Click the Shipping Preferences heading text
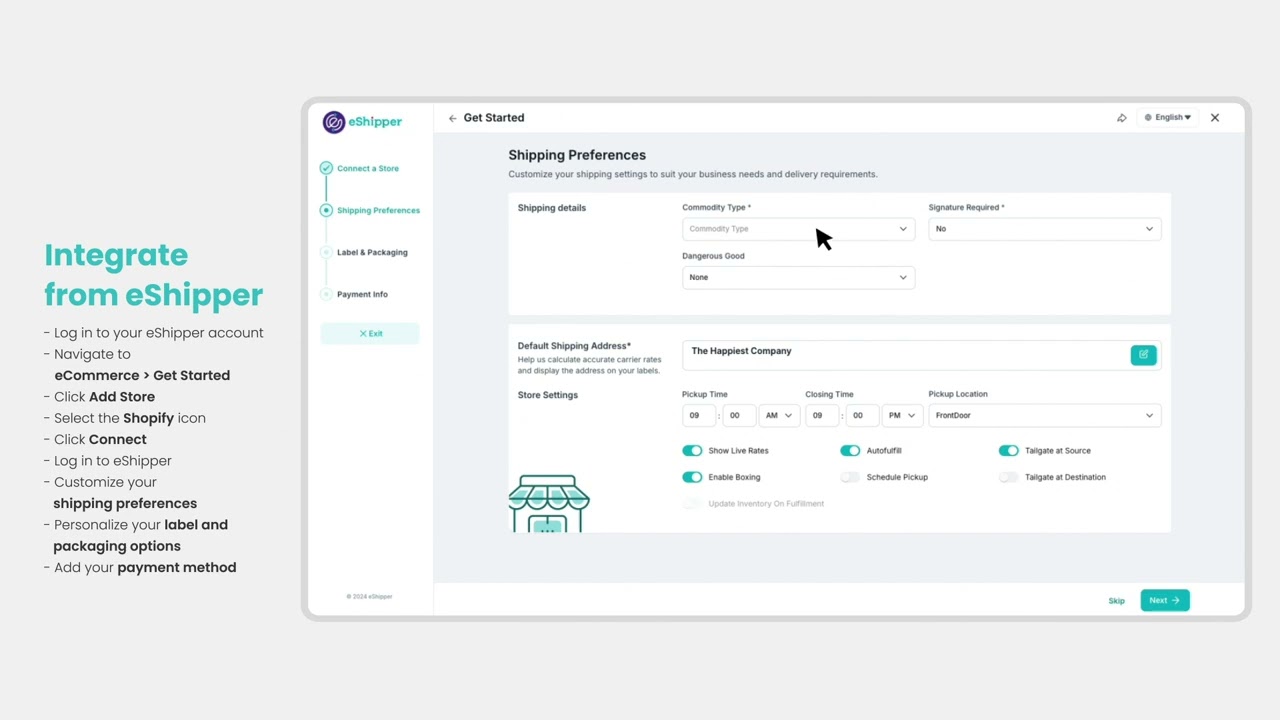The height and width of the screenshot is (720, 1280). [x=577, y=155]
